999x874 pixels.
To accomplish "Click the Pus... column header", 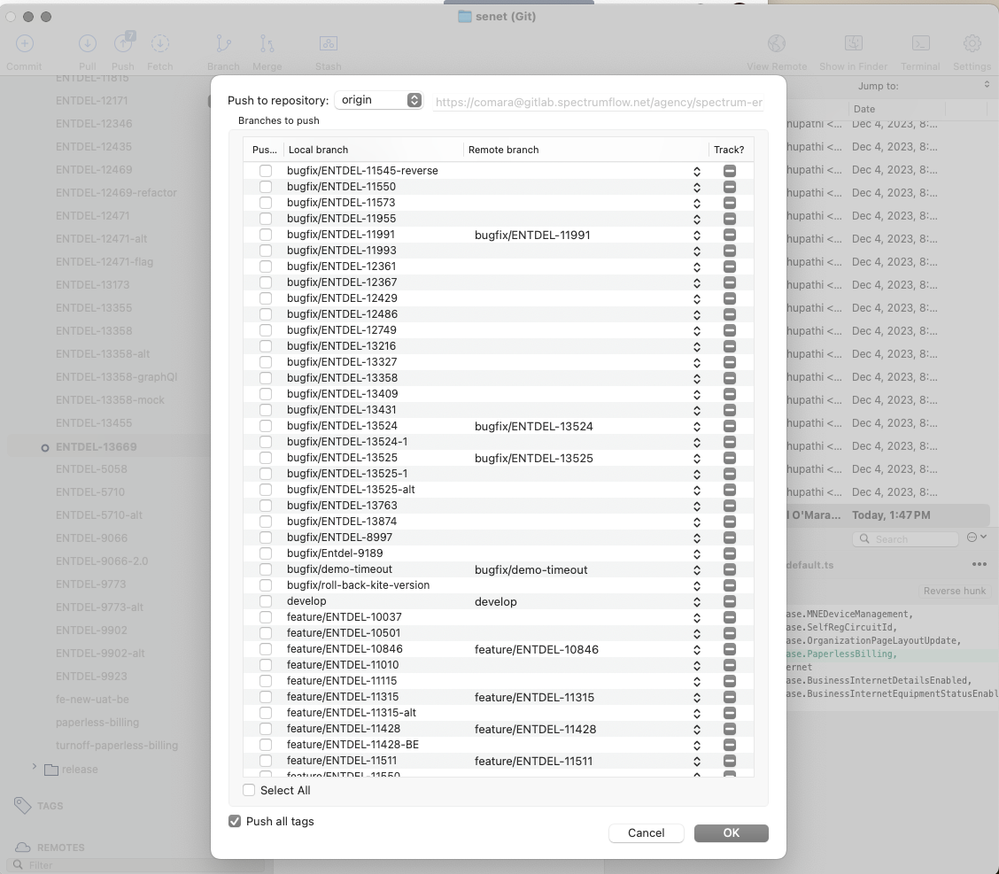I will (264, 150).
